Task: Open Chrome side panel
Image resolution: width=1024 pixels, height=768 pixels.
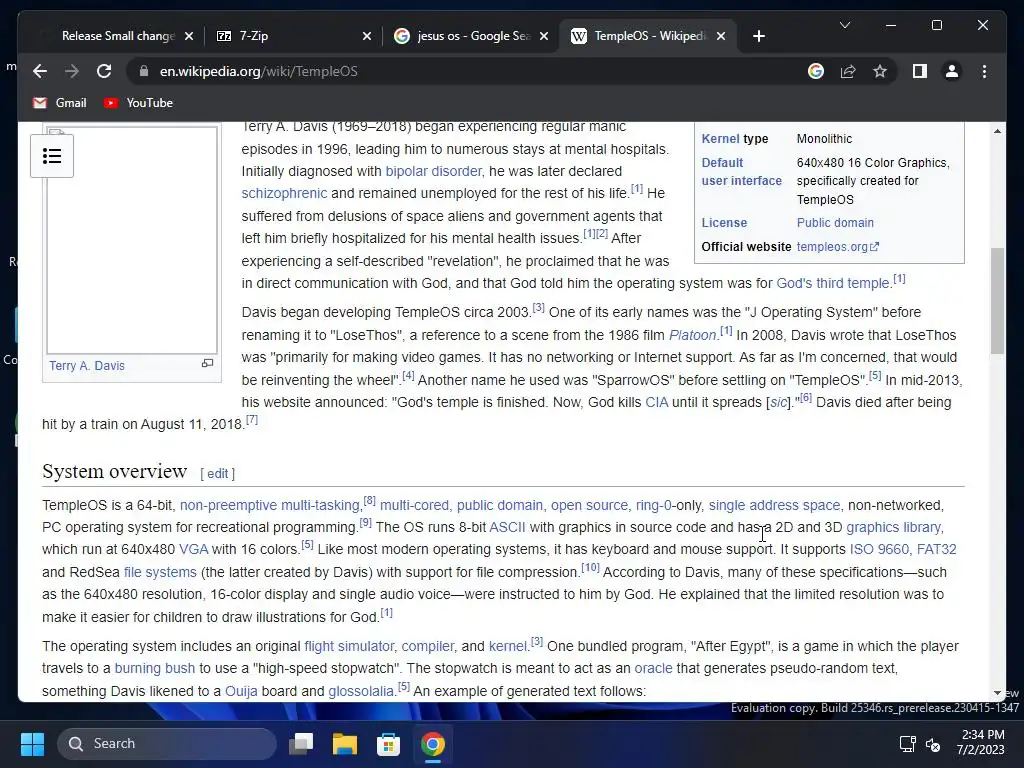Action: [920, 71]
